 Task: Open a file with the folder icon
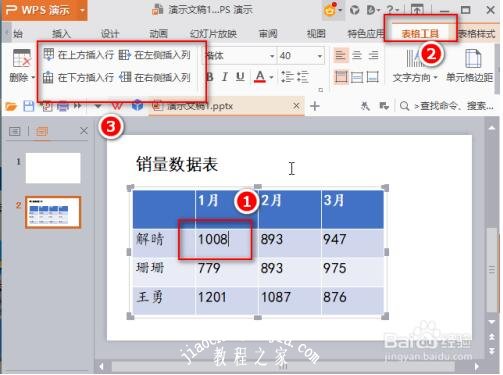click(11, 106)
